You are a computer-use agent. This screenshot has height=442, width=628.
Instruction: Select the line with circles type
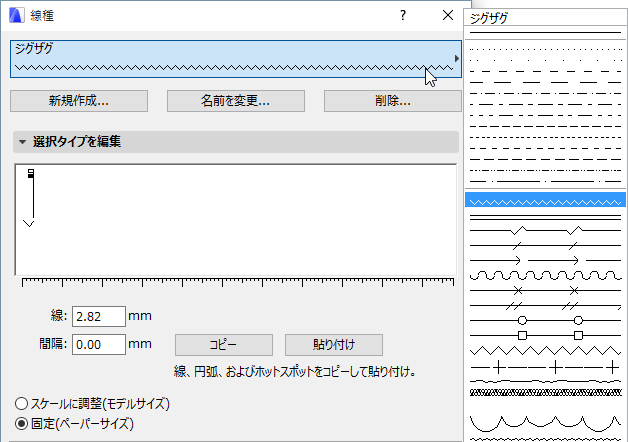[545, 320]
